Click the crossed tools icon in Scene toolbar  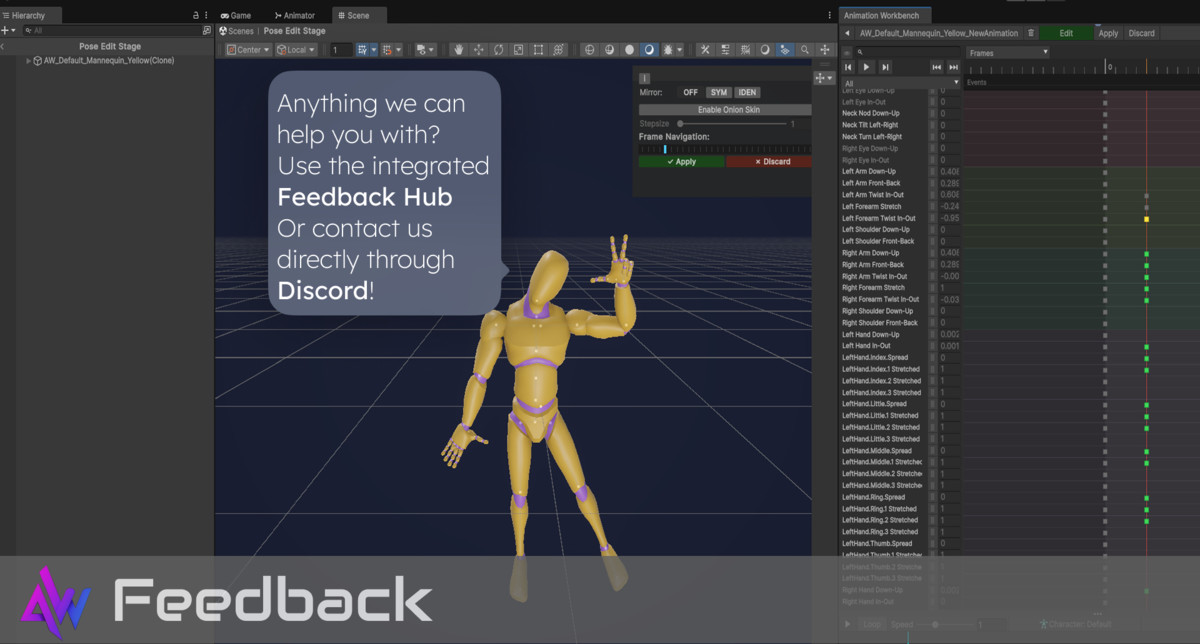click(705, 50)
